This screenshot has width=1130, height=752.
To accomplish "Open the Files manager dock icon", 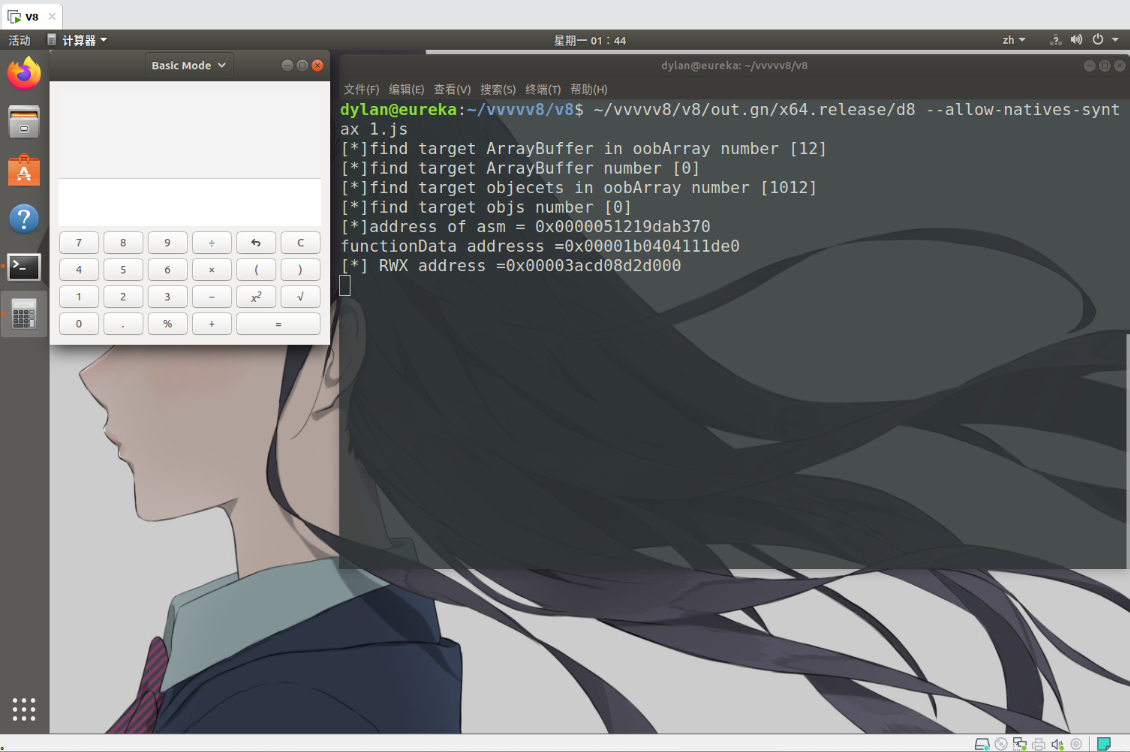I will coord(24,122).
